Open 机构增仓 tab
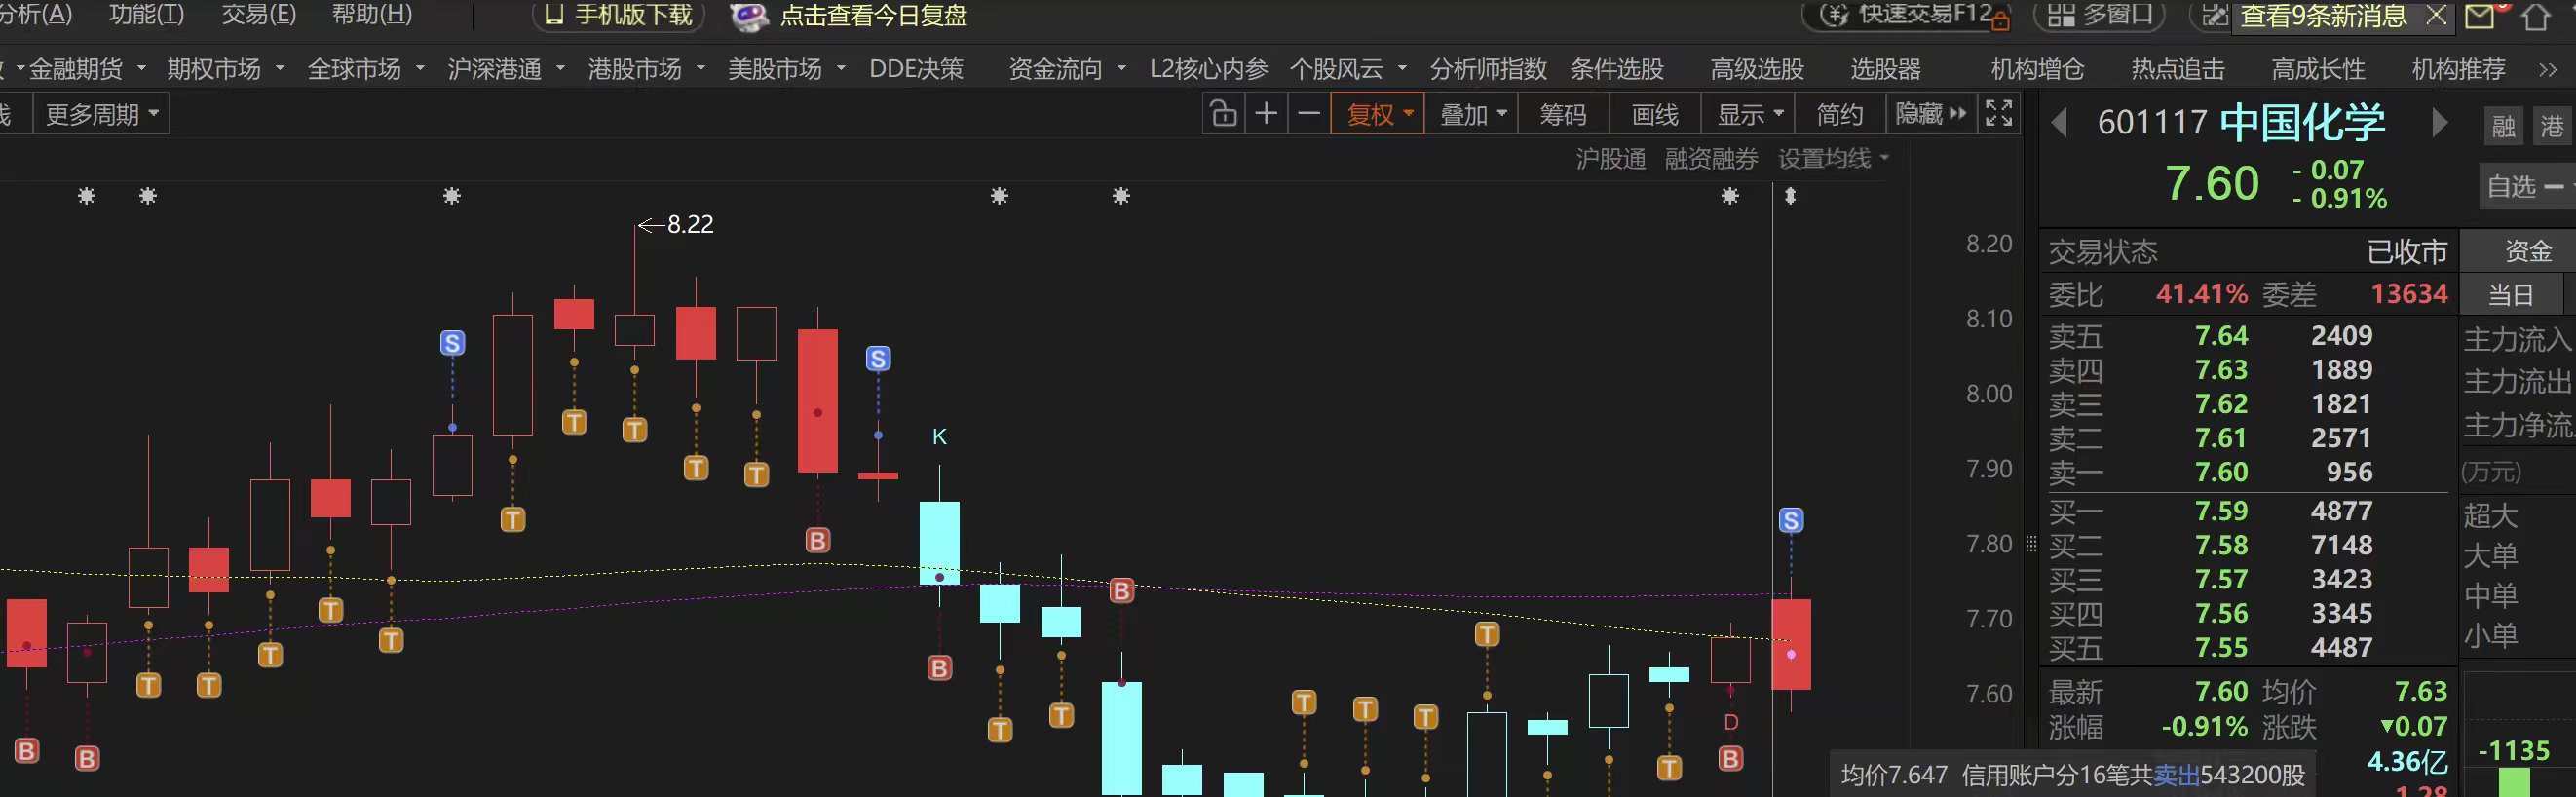 [2037, 69]
